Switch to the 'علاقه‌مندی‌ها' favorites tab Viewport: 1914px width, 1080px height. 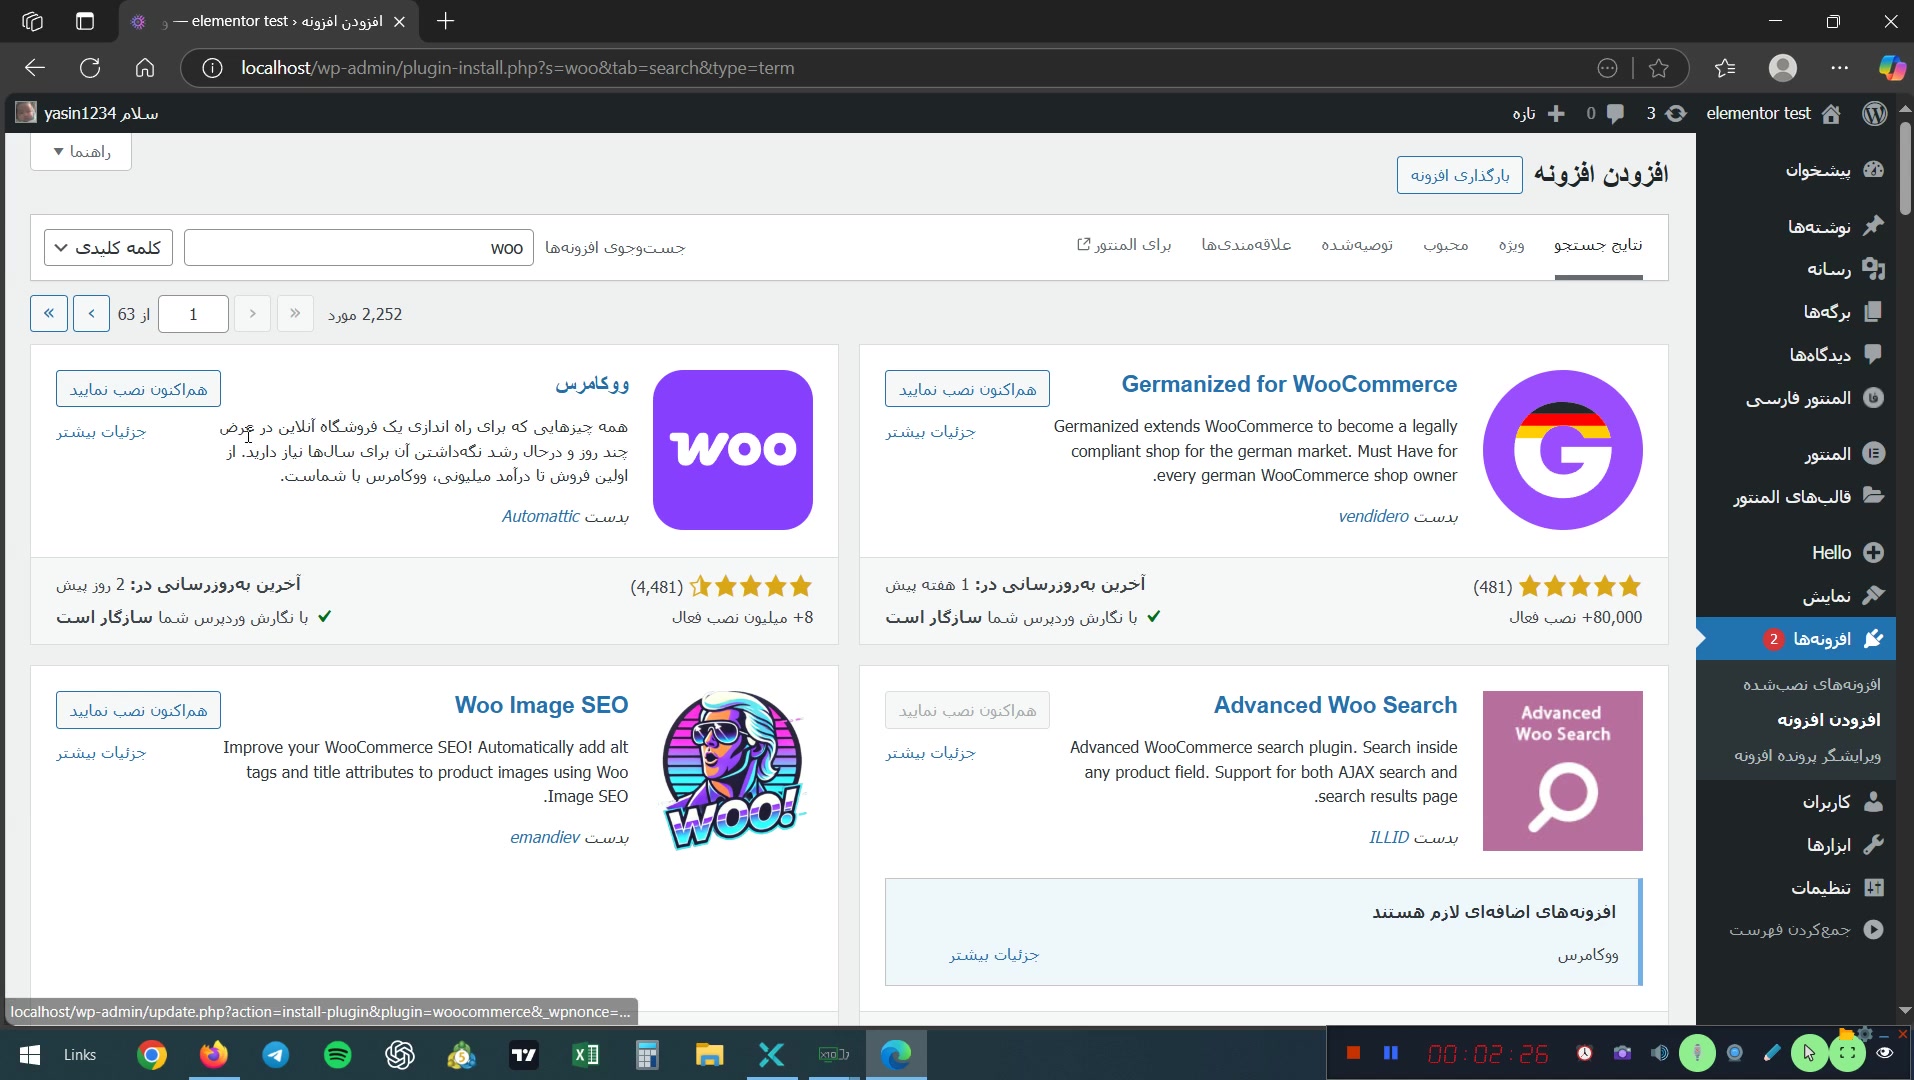(1246, 246)
